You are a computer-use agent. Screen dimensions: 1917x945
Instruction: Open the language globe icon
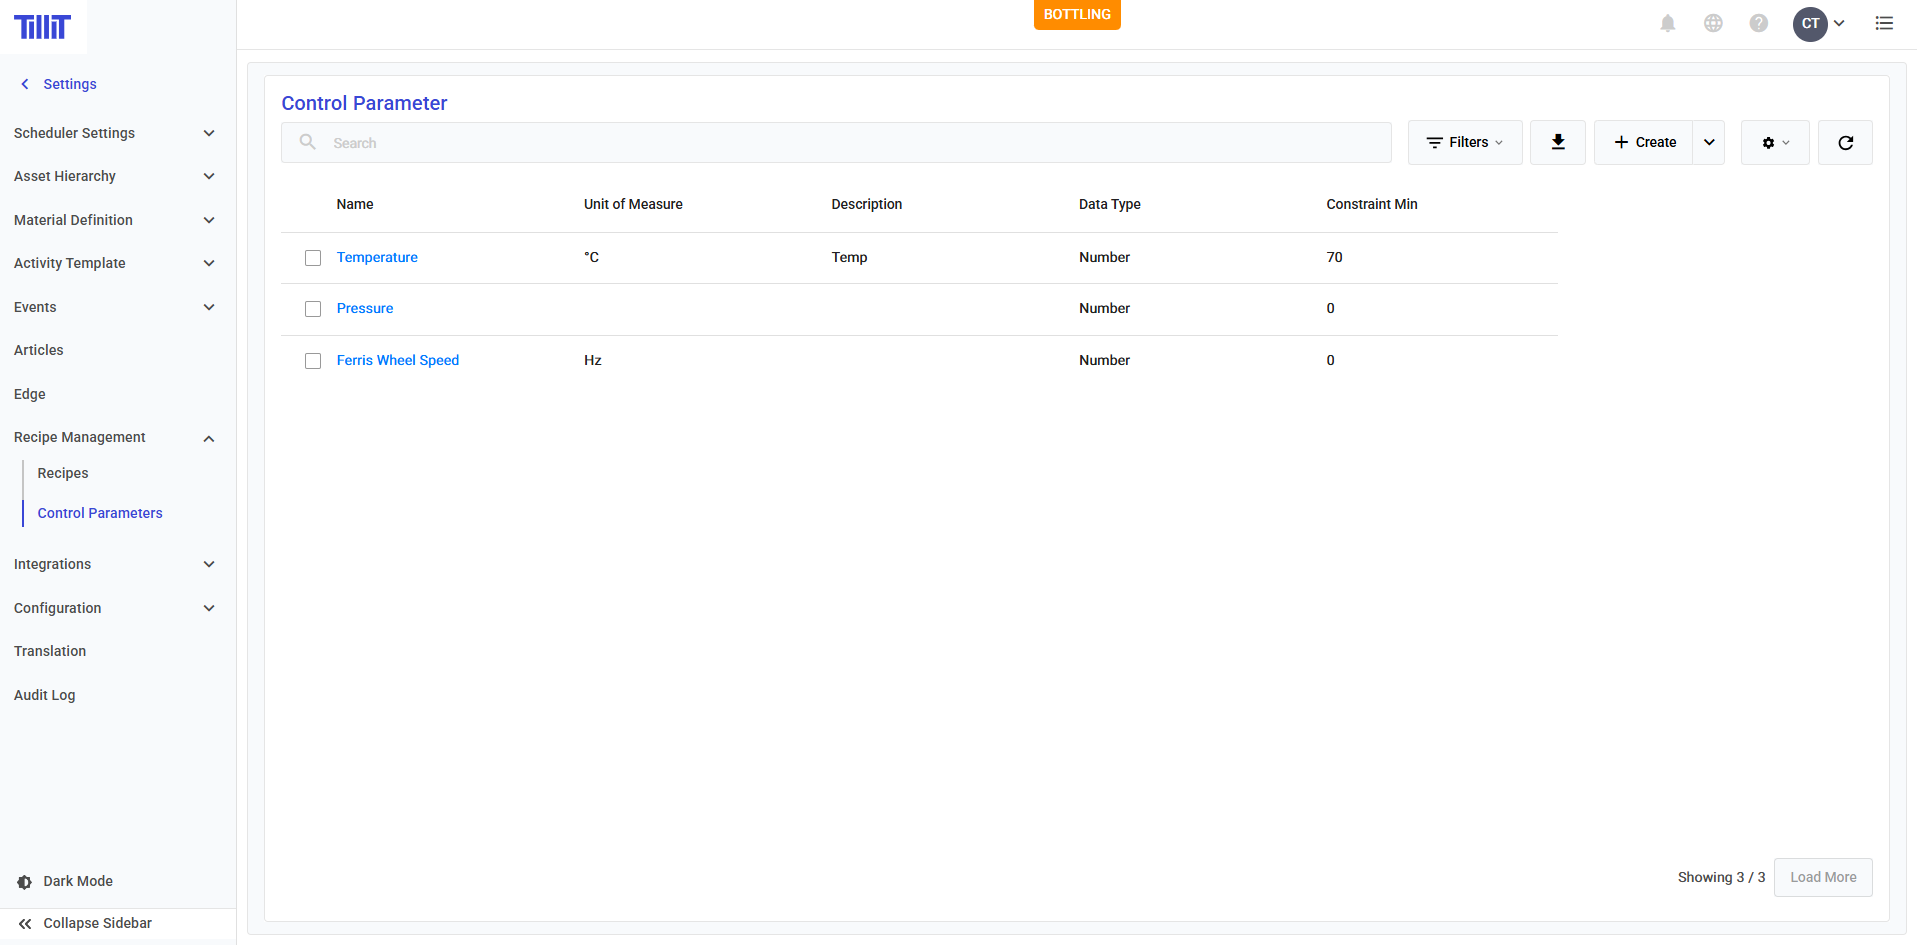[x=1713, y=23]
